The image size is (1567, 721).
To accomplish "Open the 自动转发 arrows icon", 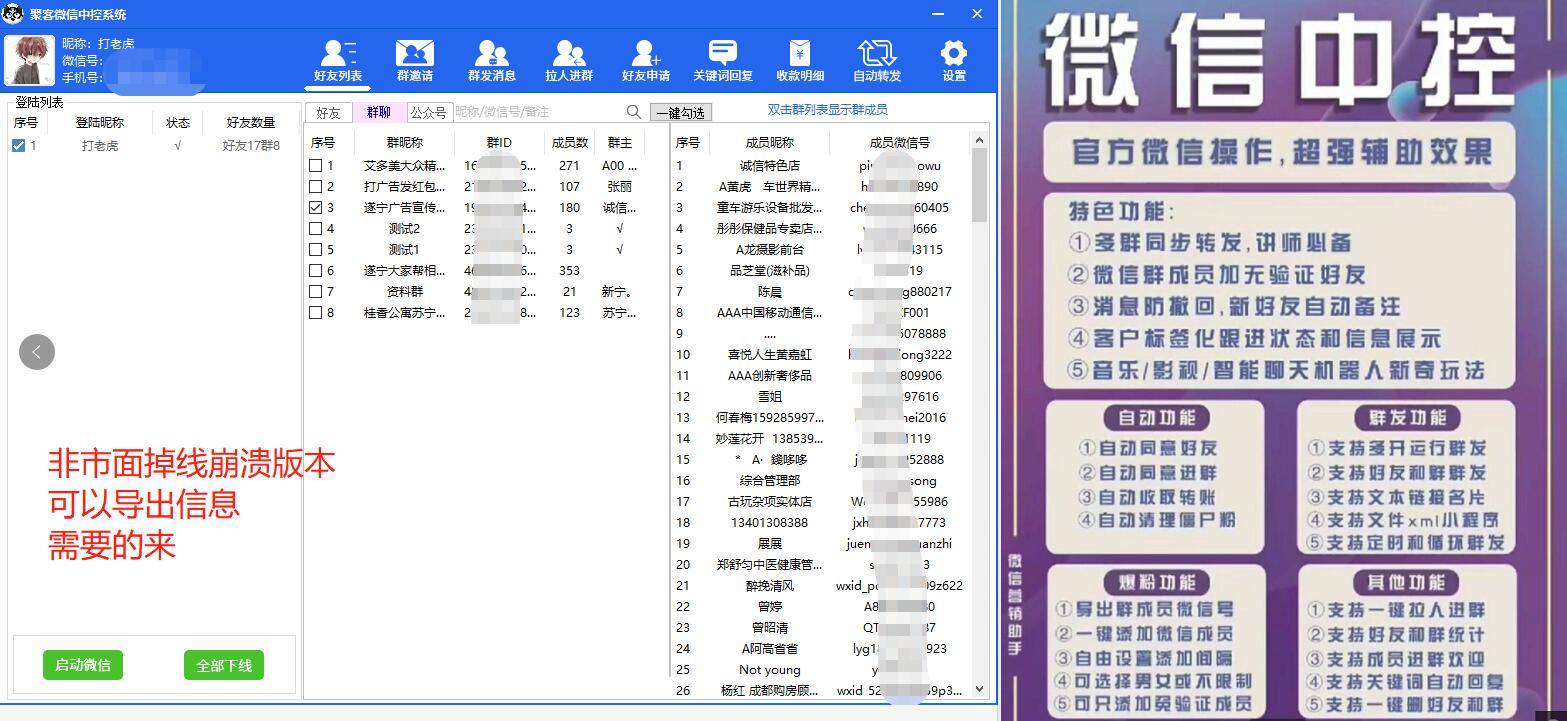I will tap(877, 60).
